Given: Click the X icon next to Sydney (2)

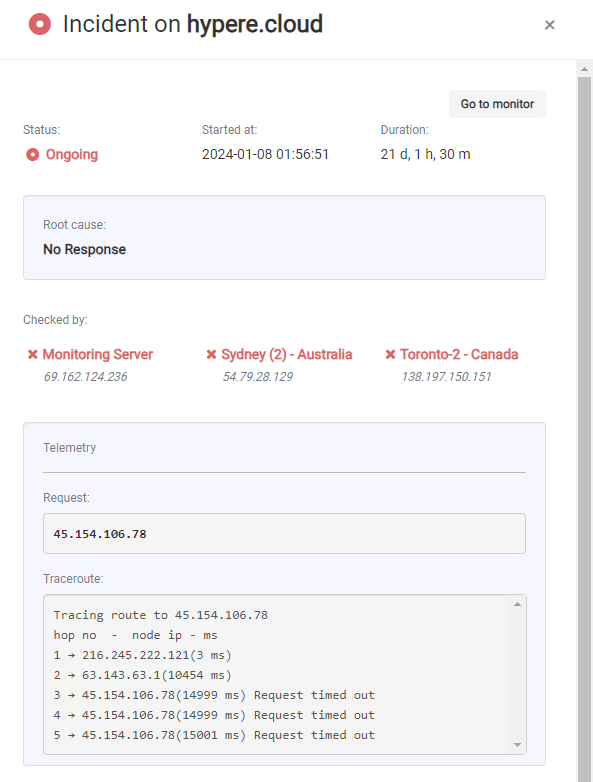Looking at the screenshot, I should click(211, 354).
